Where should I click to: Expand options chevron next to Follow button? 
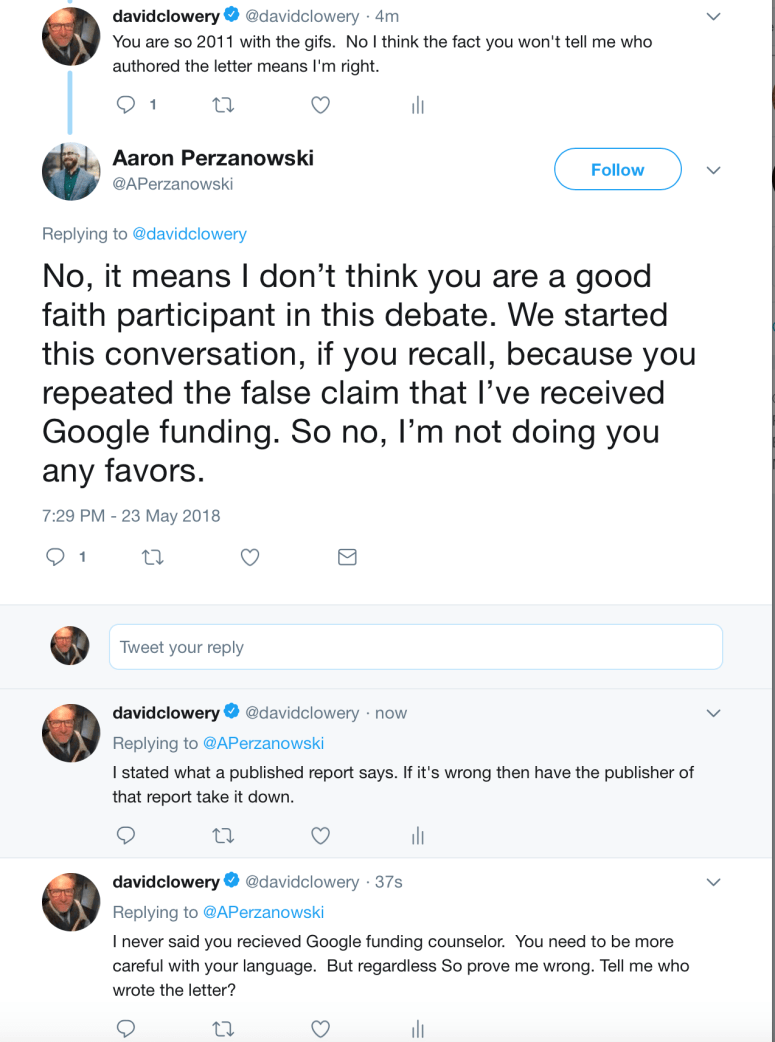tap(713, 170)
